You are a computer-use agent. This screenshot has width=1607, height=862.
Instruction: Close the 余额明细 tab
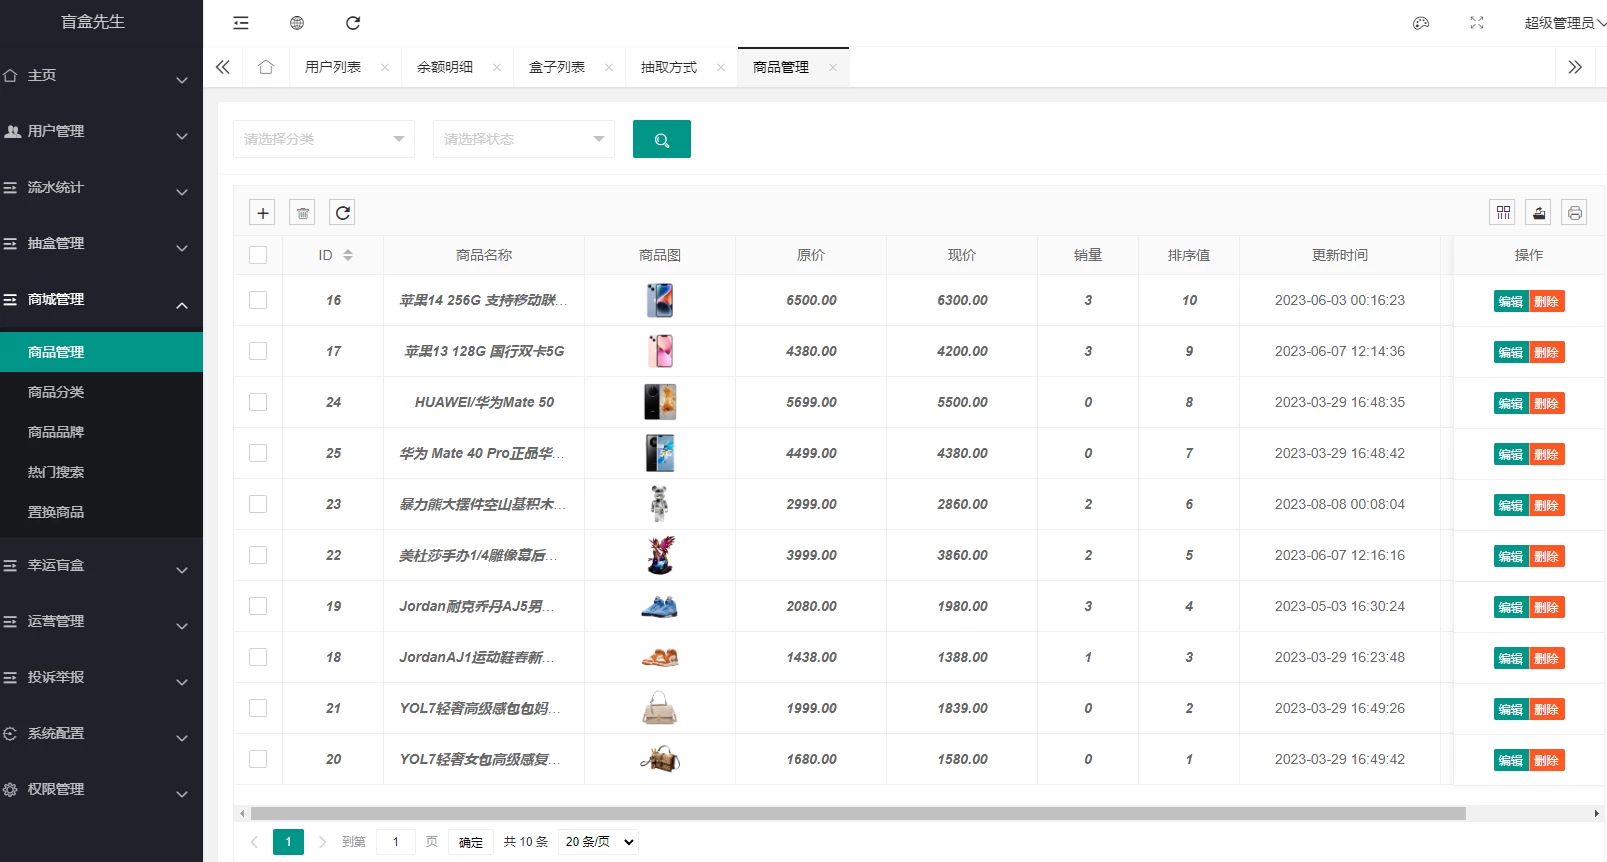(x=497, y=67)
